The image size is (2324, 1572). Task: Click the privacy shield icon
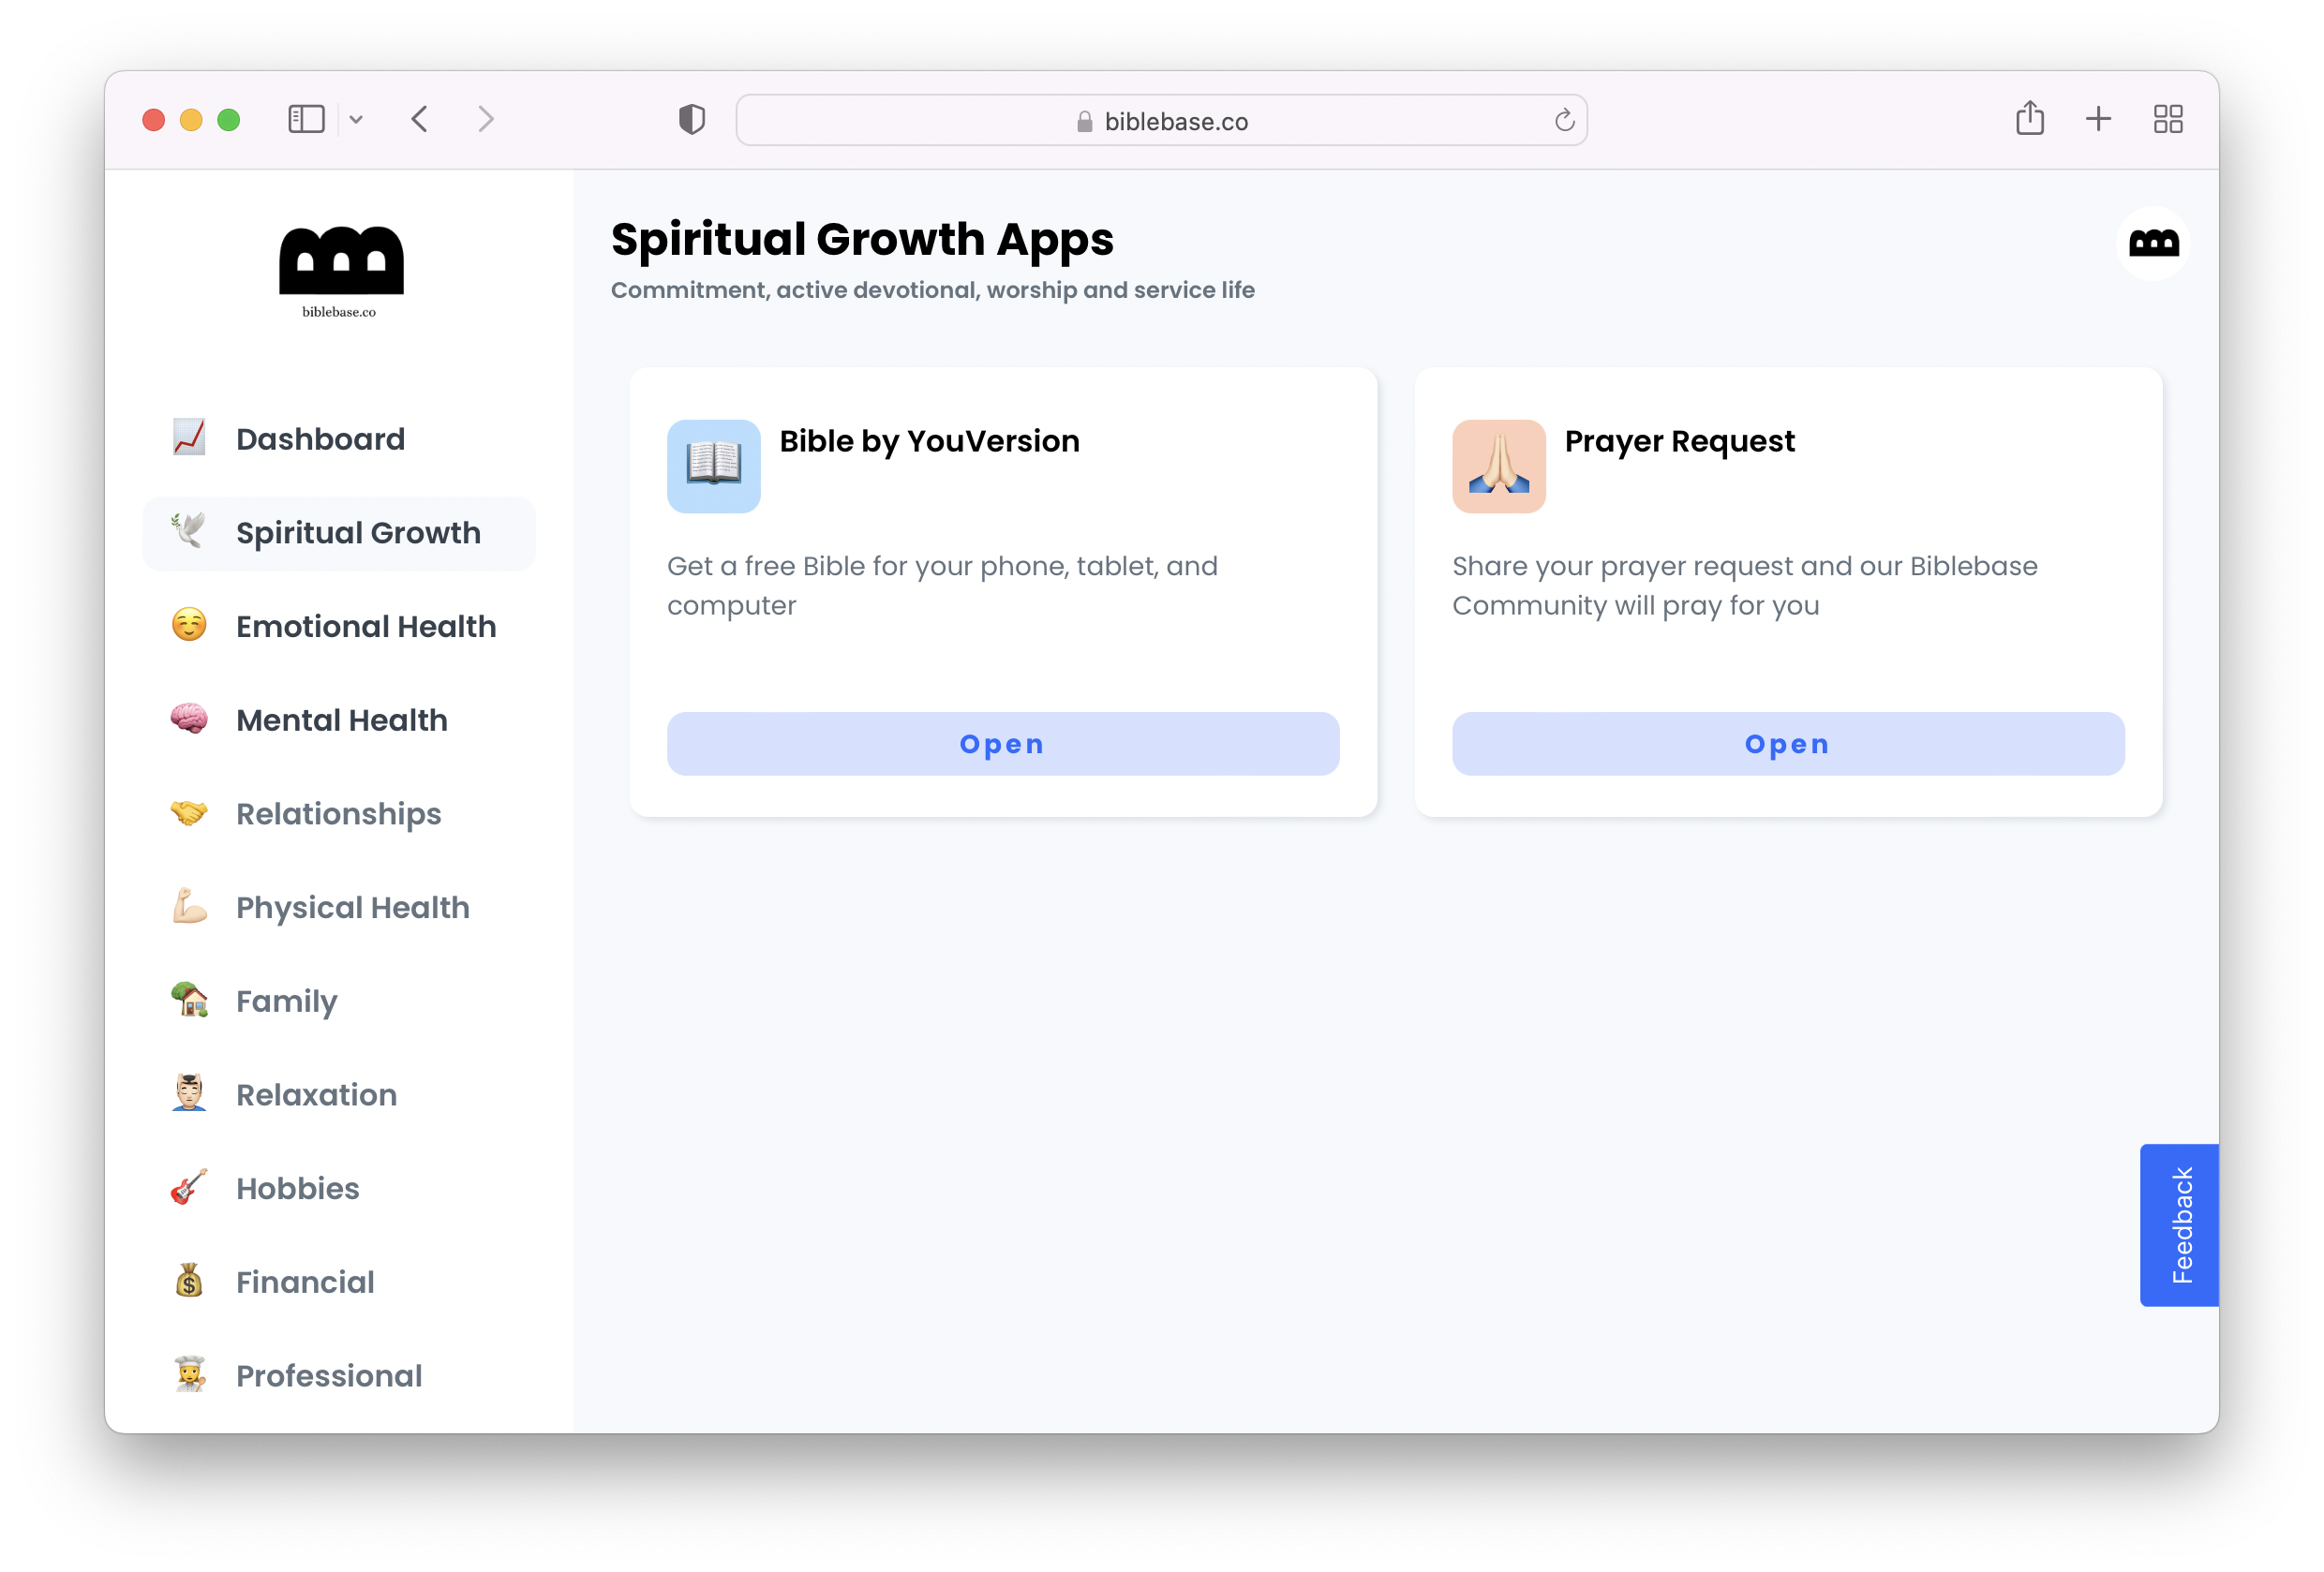pos(691,119)
